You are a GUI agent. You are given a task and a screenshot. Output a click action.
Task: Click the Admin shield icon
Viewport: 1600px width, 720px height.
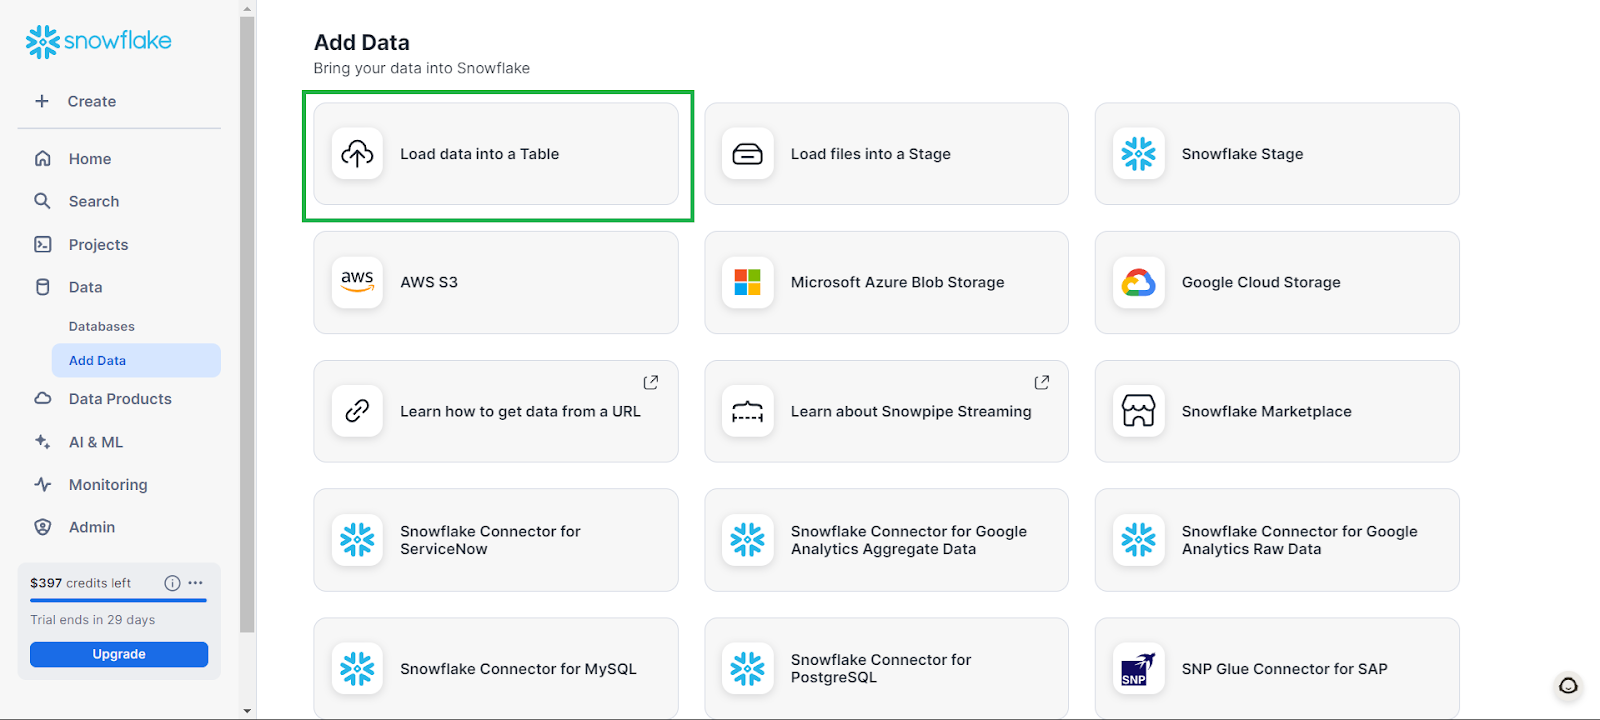point(43,527)
